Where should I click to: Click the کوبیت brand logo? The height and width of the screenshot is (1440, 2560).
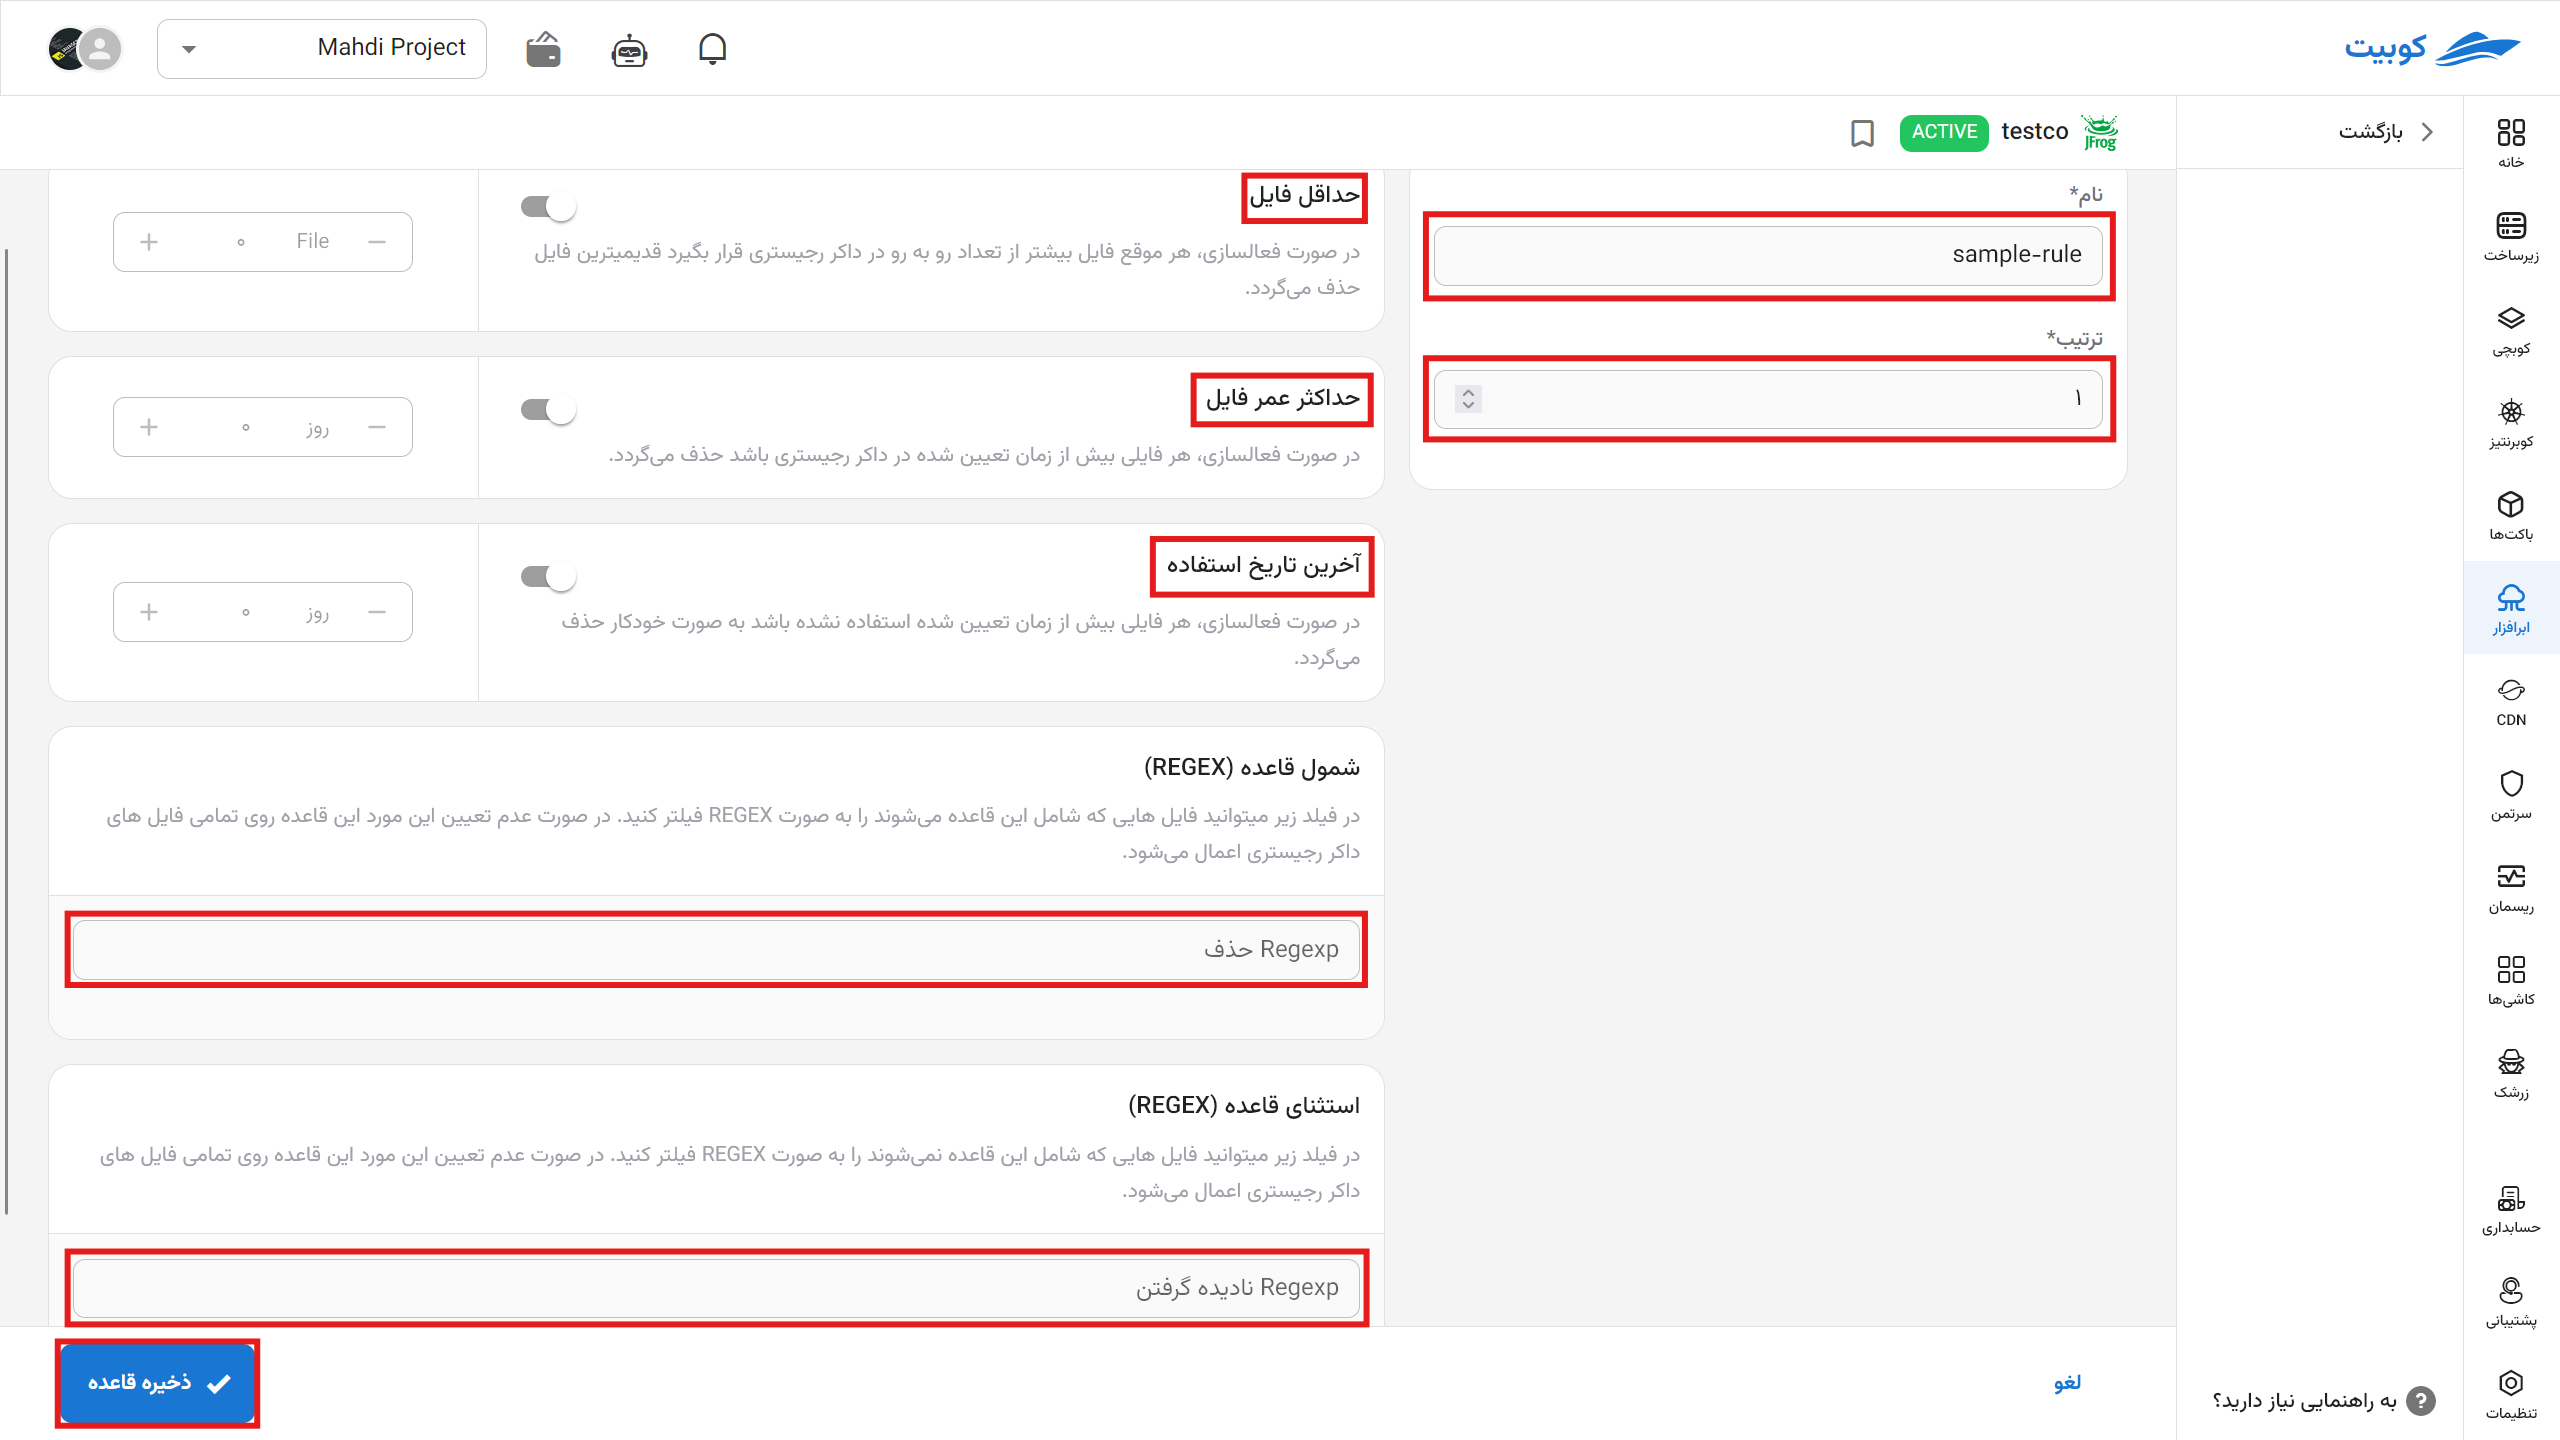pos(2432,48)
